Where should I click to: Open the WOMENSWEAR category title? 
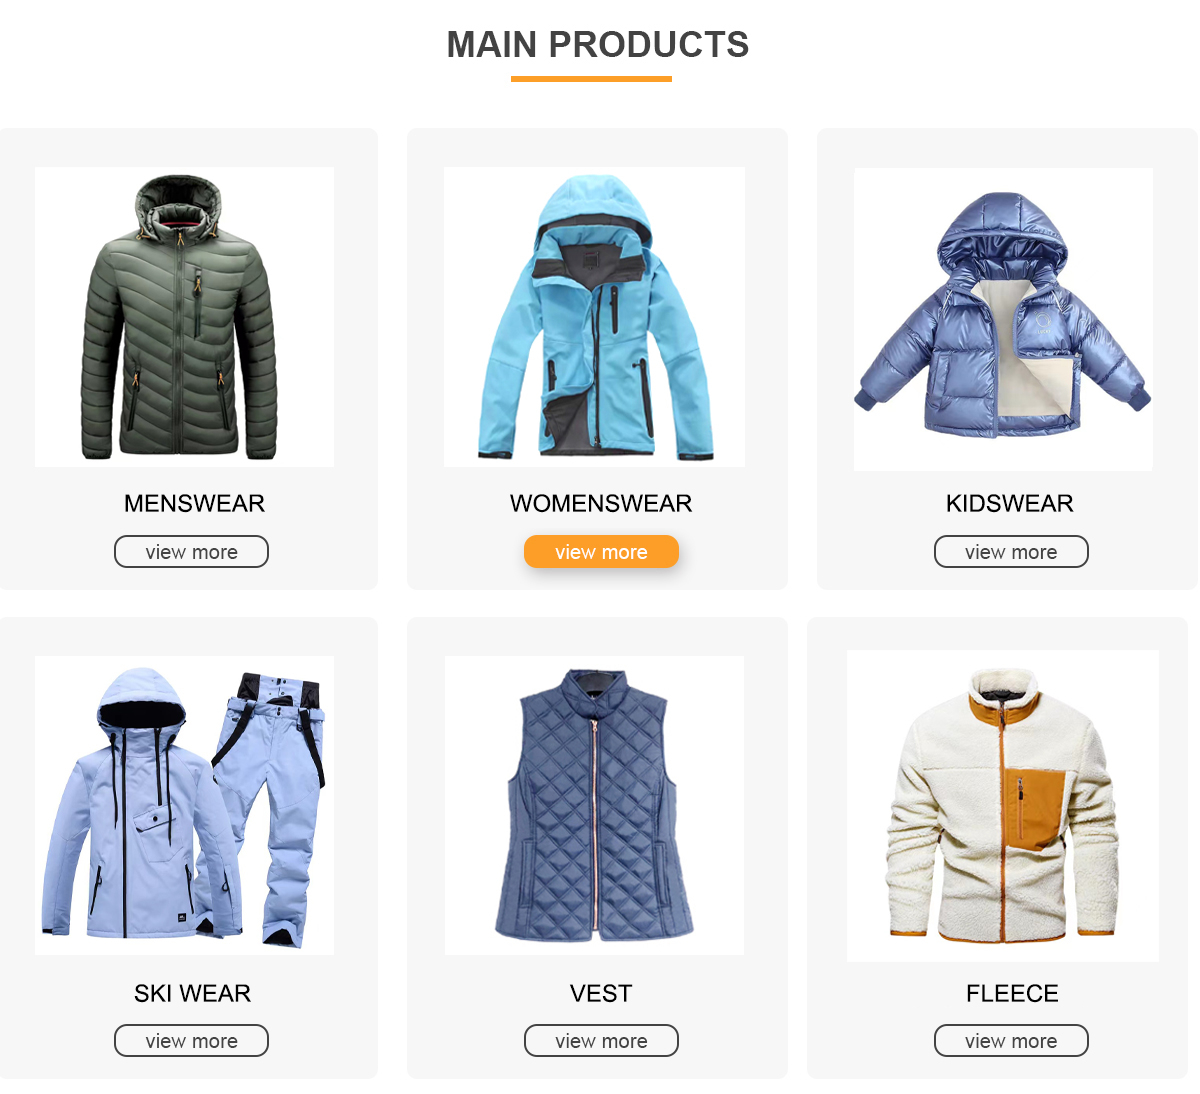click(601, 503)
